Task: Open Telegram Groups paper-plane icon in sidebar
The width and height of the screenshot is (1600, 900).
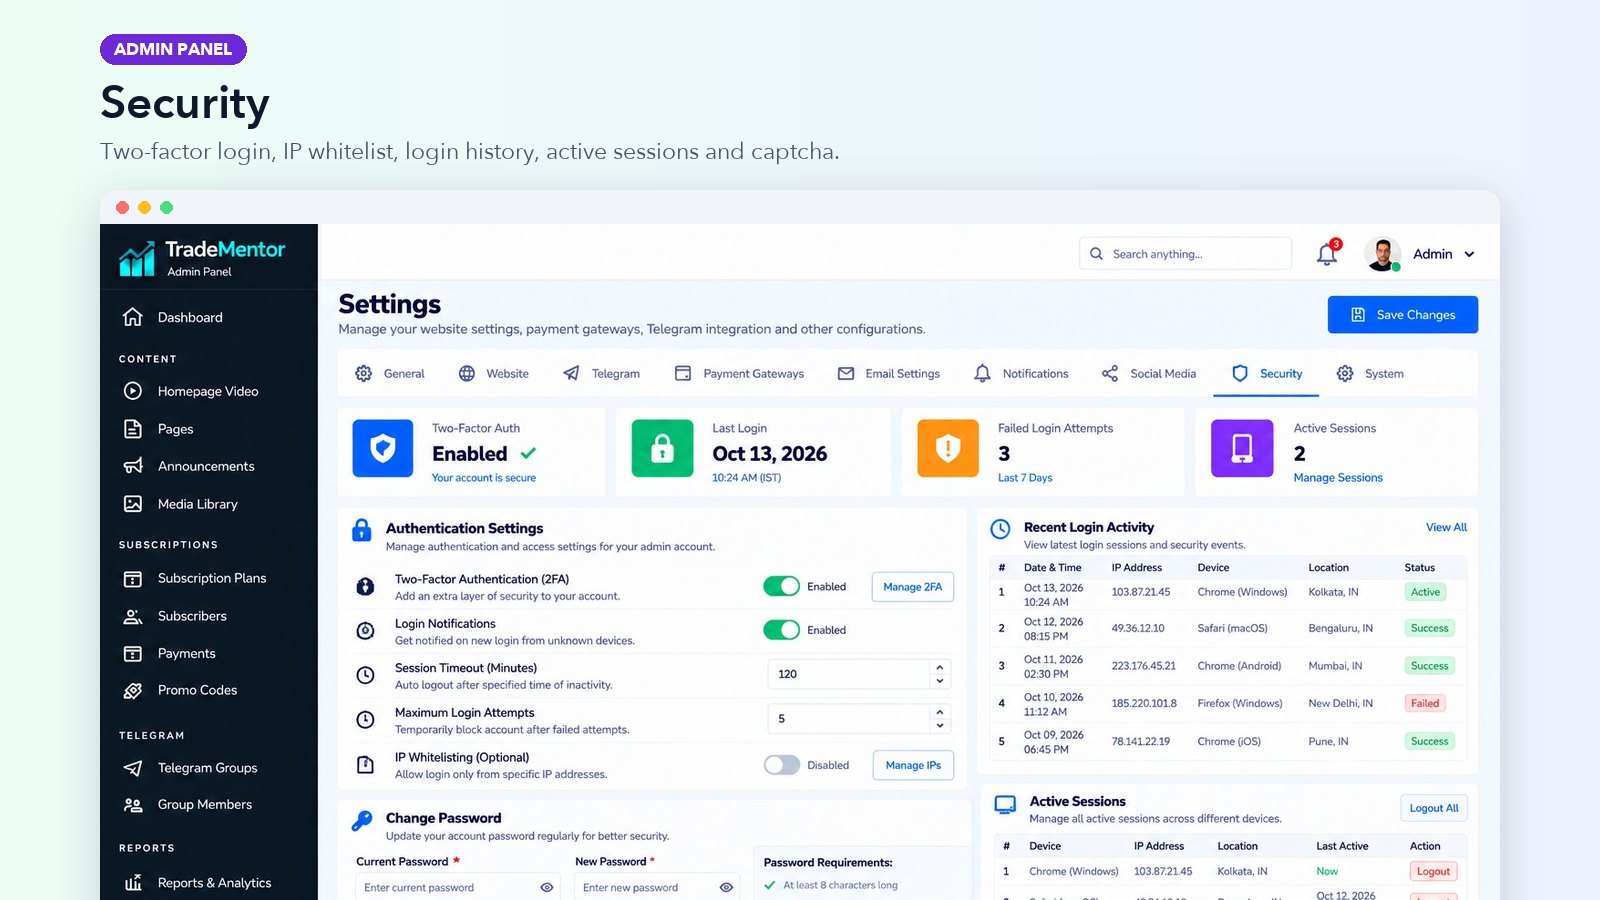Action: pyautogui.click(x=133, y=768)
